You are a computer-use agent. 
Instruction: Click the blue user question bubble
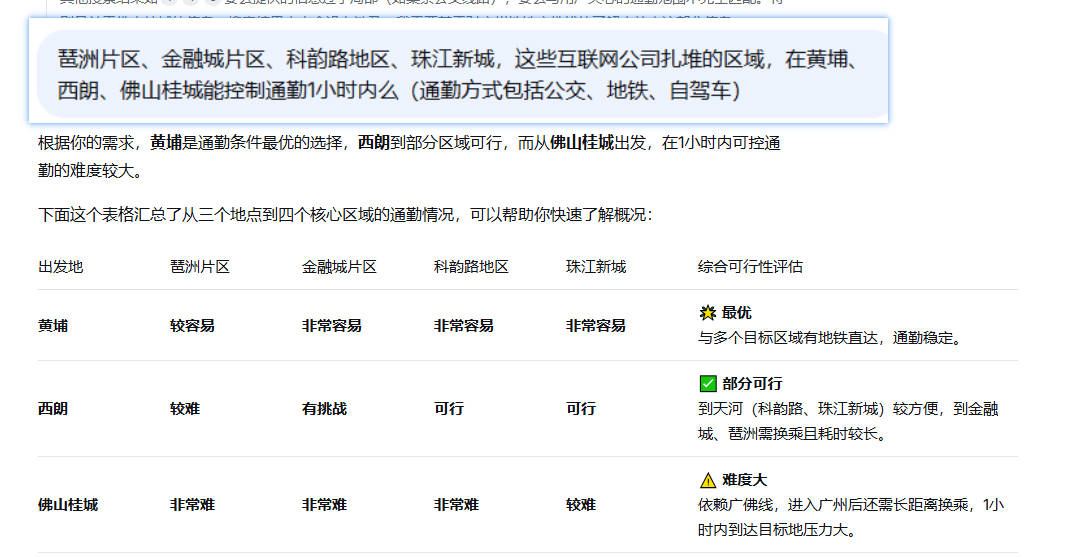[459, 74]
